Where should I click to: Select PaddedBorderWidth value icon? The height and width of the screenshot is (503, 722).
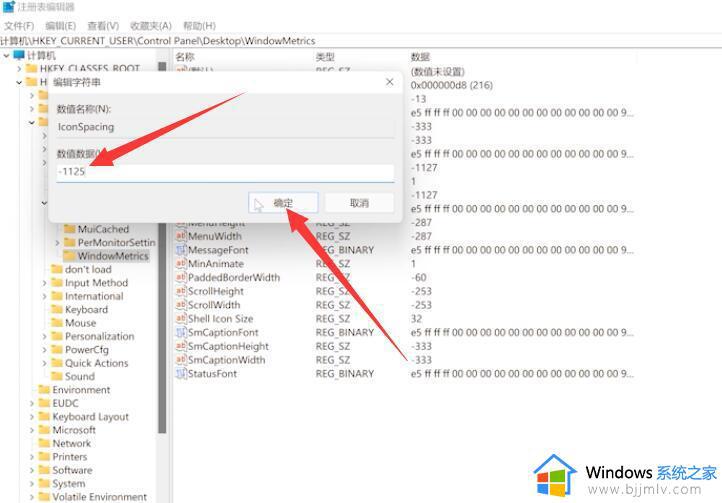point(181,277)
